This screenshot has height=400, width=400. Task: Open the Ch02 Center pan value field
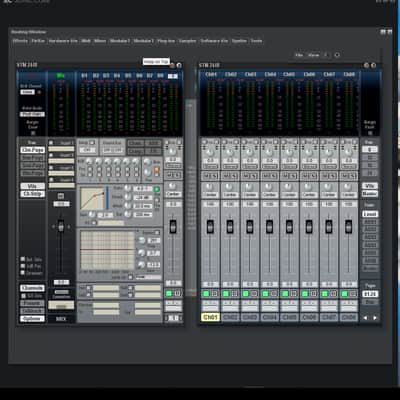tap(230, 194)
